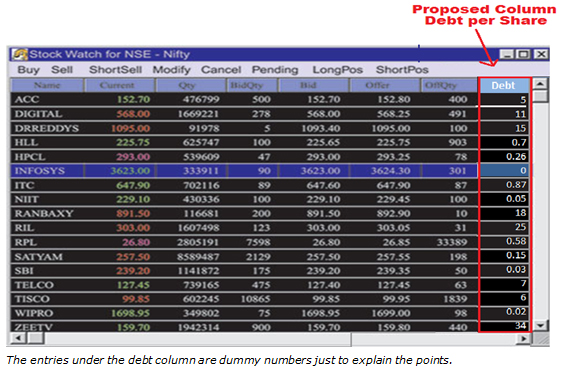Minimize the Stock Watch window

(x=506, y=54)
